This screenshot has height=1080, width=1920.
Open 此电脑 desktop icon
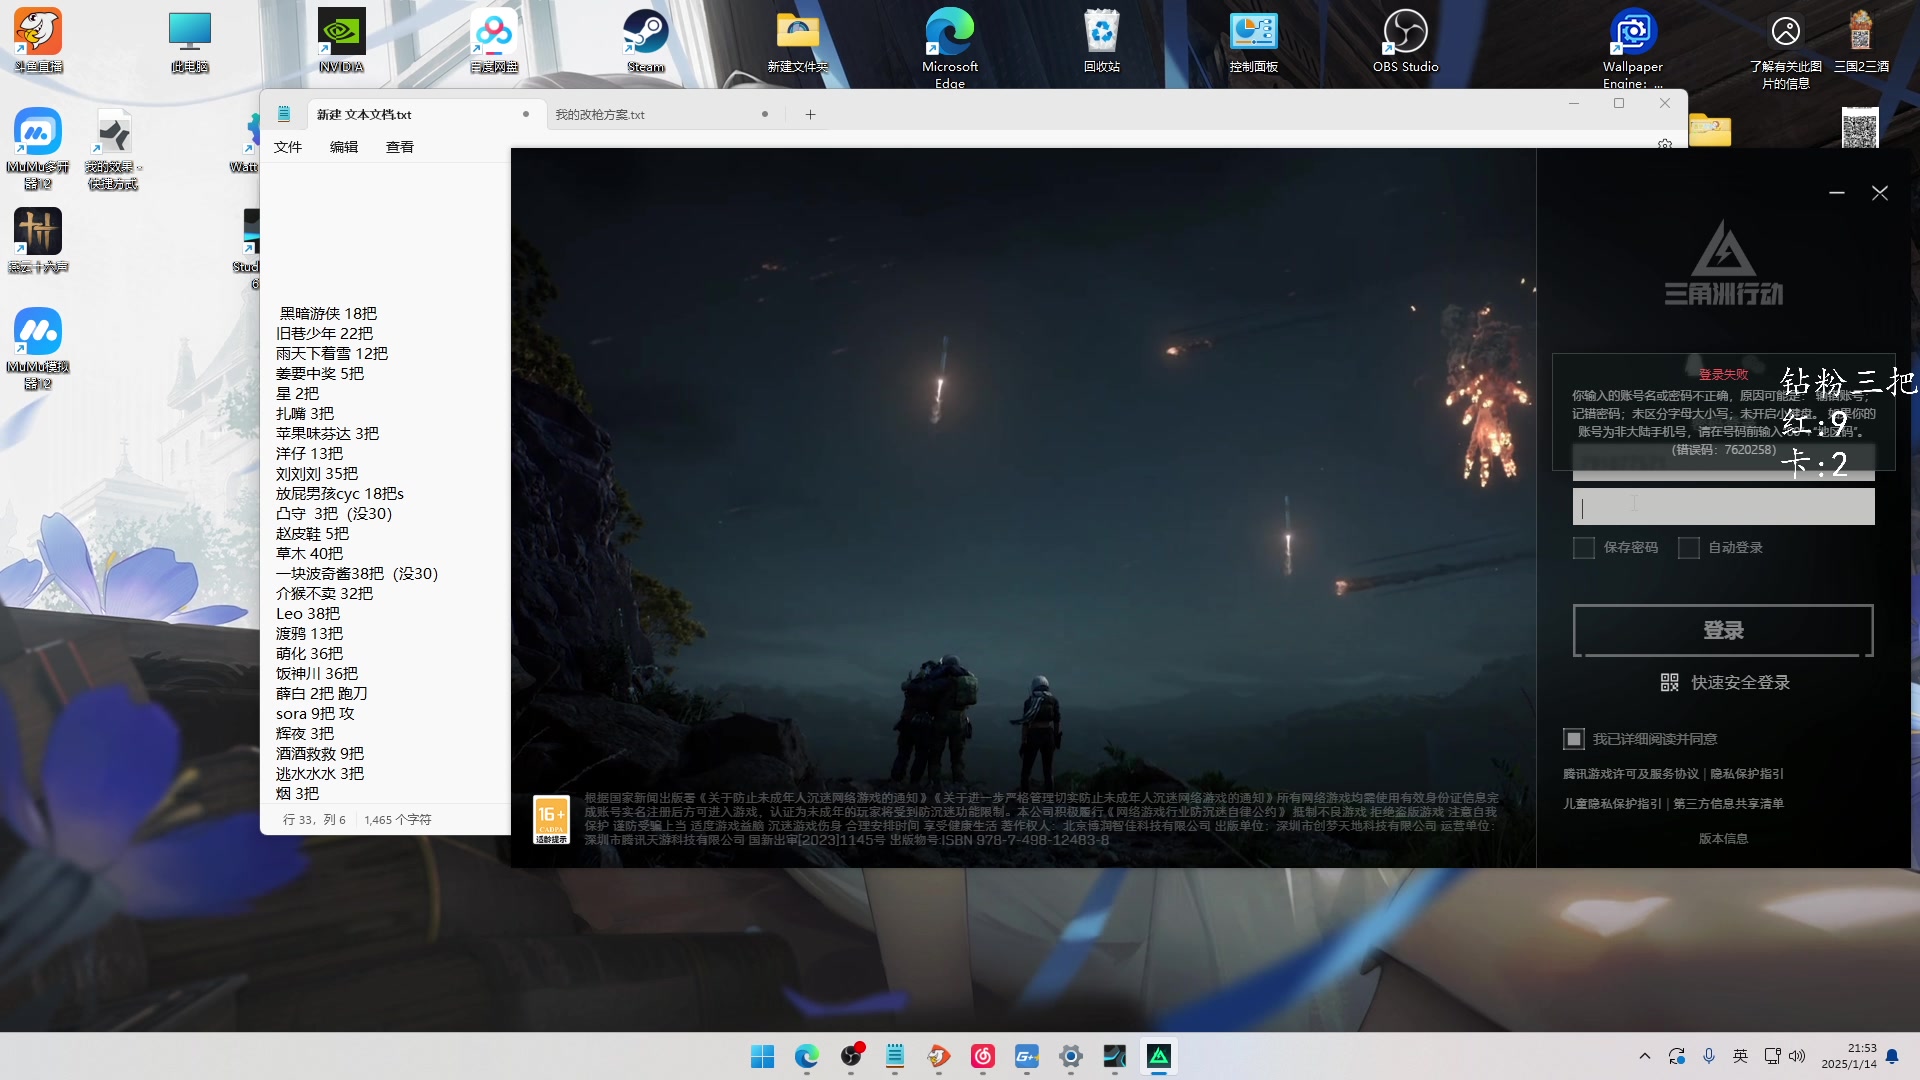190,40
